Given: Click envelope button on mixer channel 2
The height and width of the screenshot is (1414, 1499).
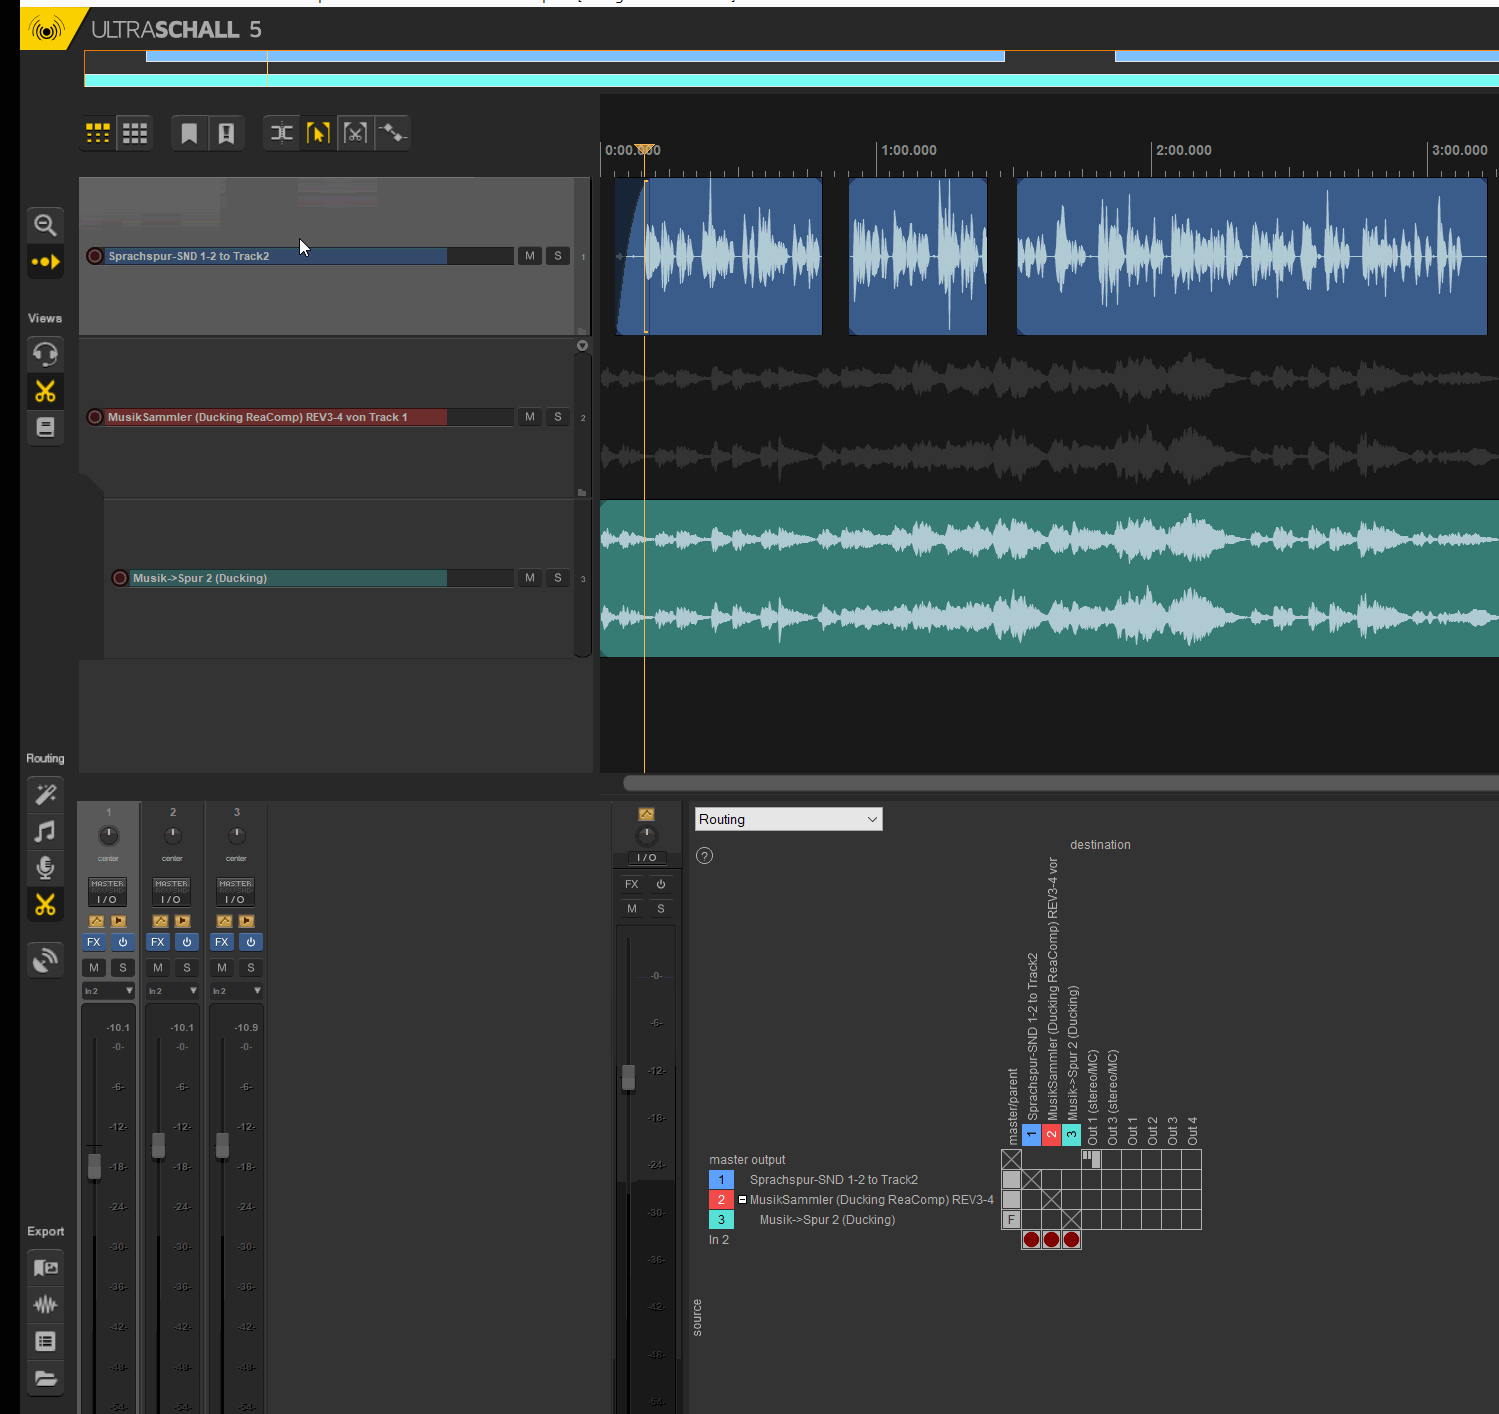Looking at the screenshot, I should pos(160,921).
